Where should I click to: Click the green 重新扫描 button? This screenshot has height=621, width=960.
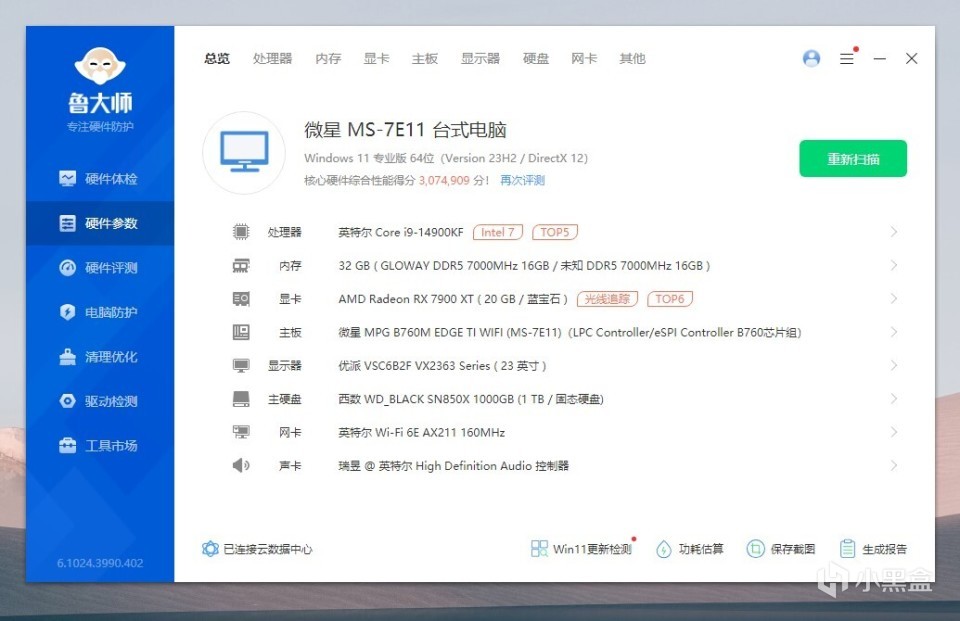(853, 159)
